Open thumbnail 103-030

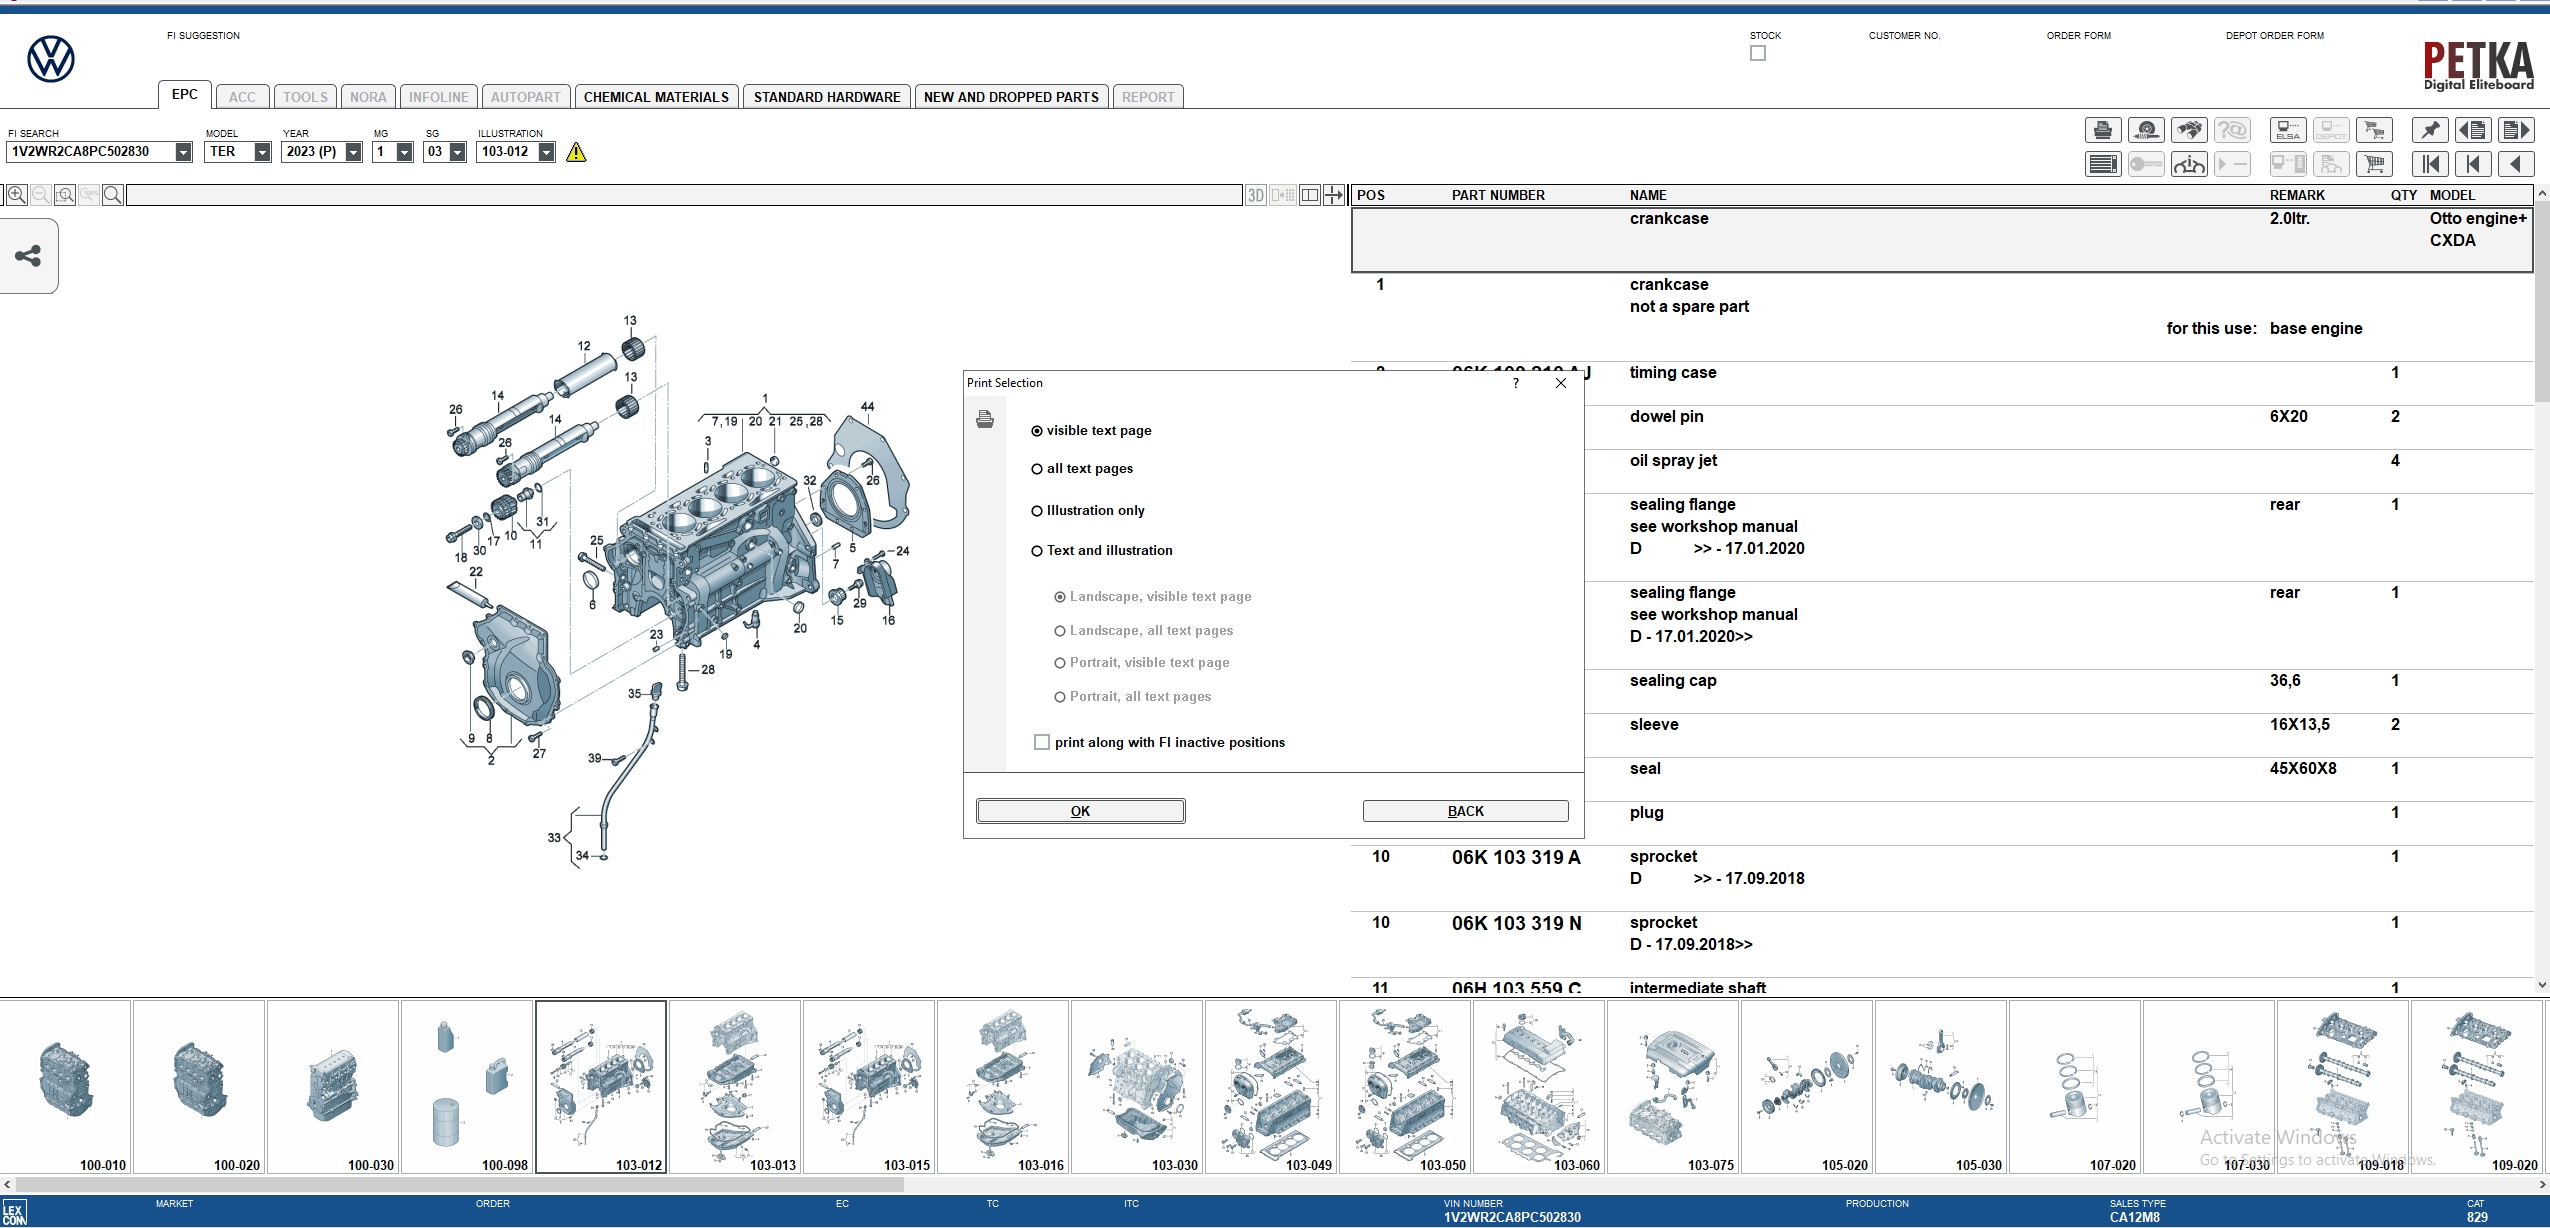pyautogui.click(x=1137, y=1087)
